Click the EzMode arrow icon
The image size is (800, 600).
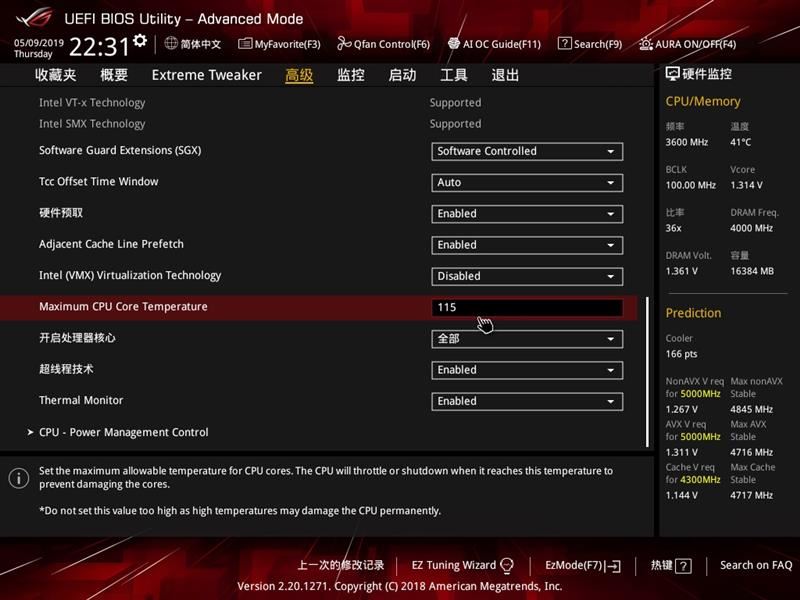click(613, 566)
